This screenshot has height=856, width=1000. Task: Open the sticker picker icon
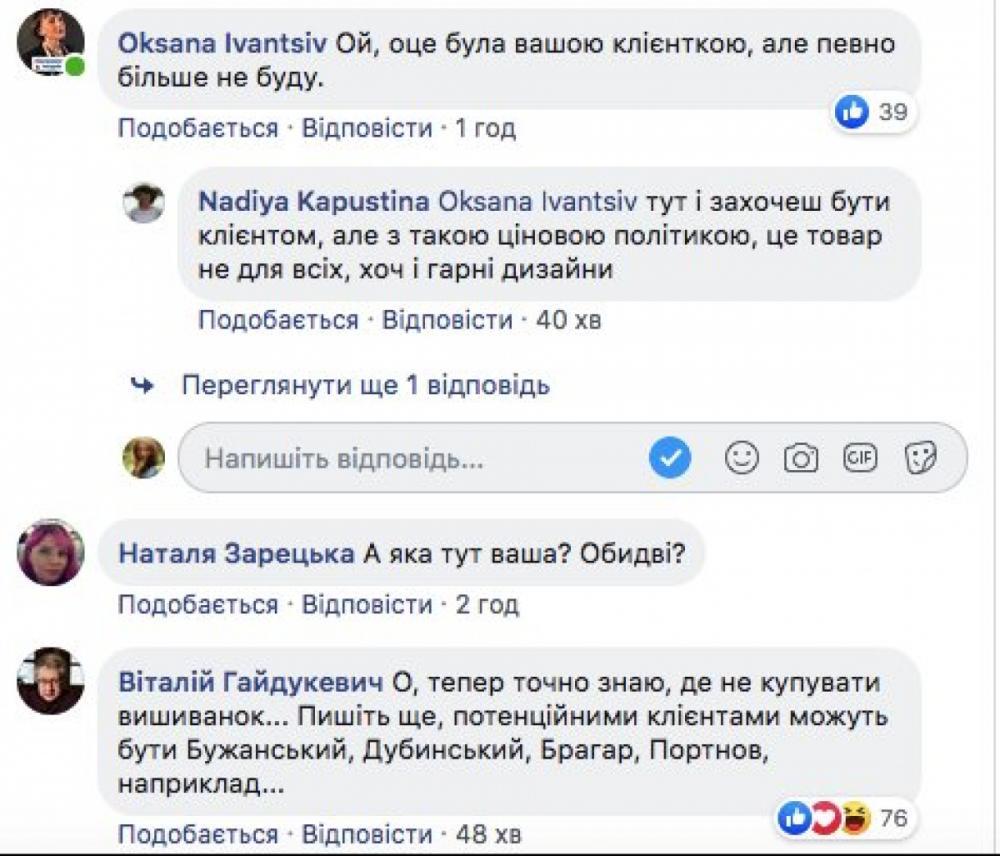coord(919,458)
